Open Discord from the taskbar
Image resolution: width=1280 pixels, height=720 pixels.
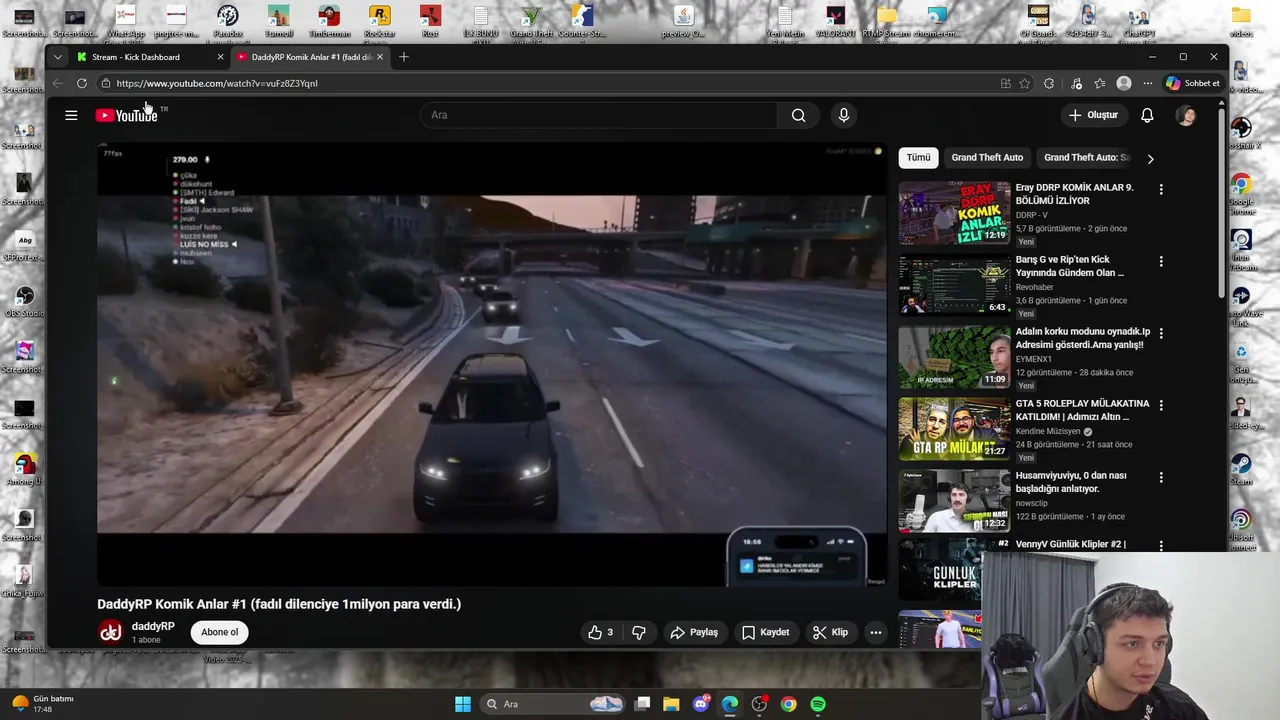(701, 704)
